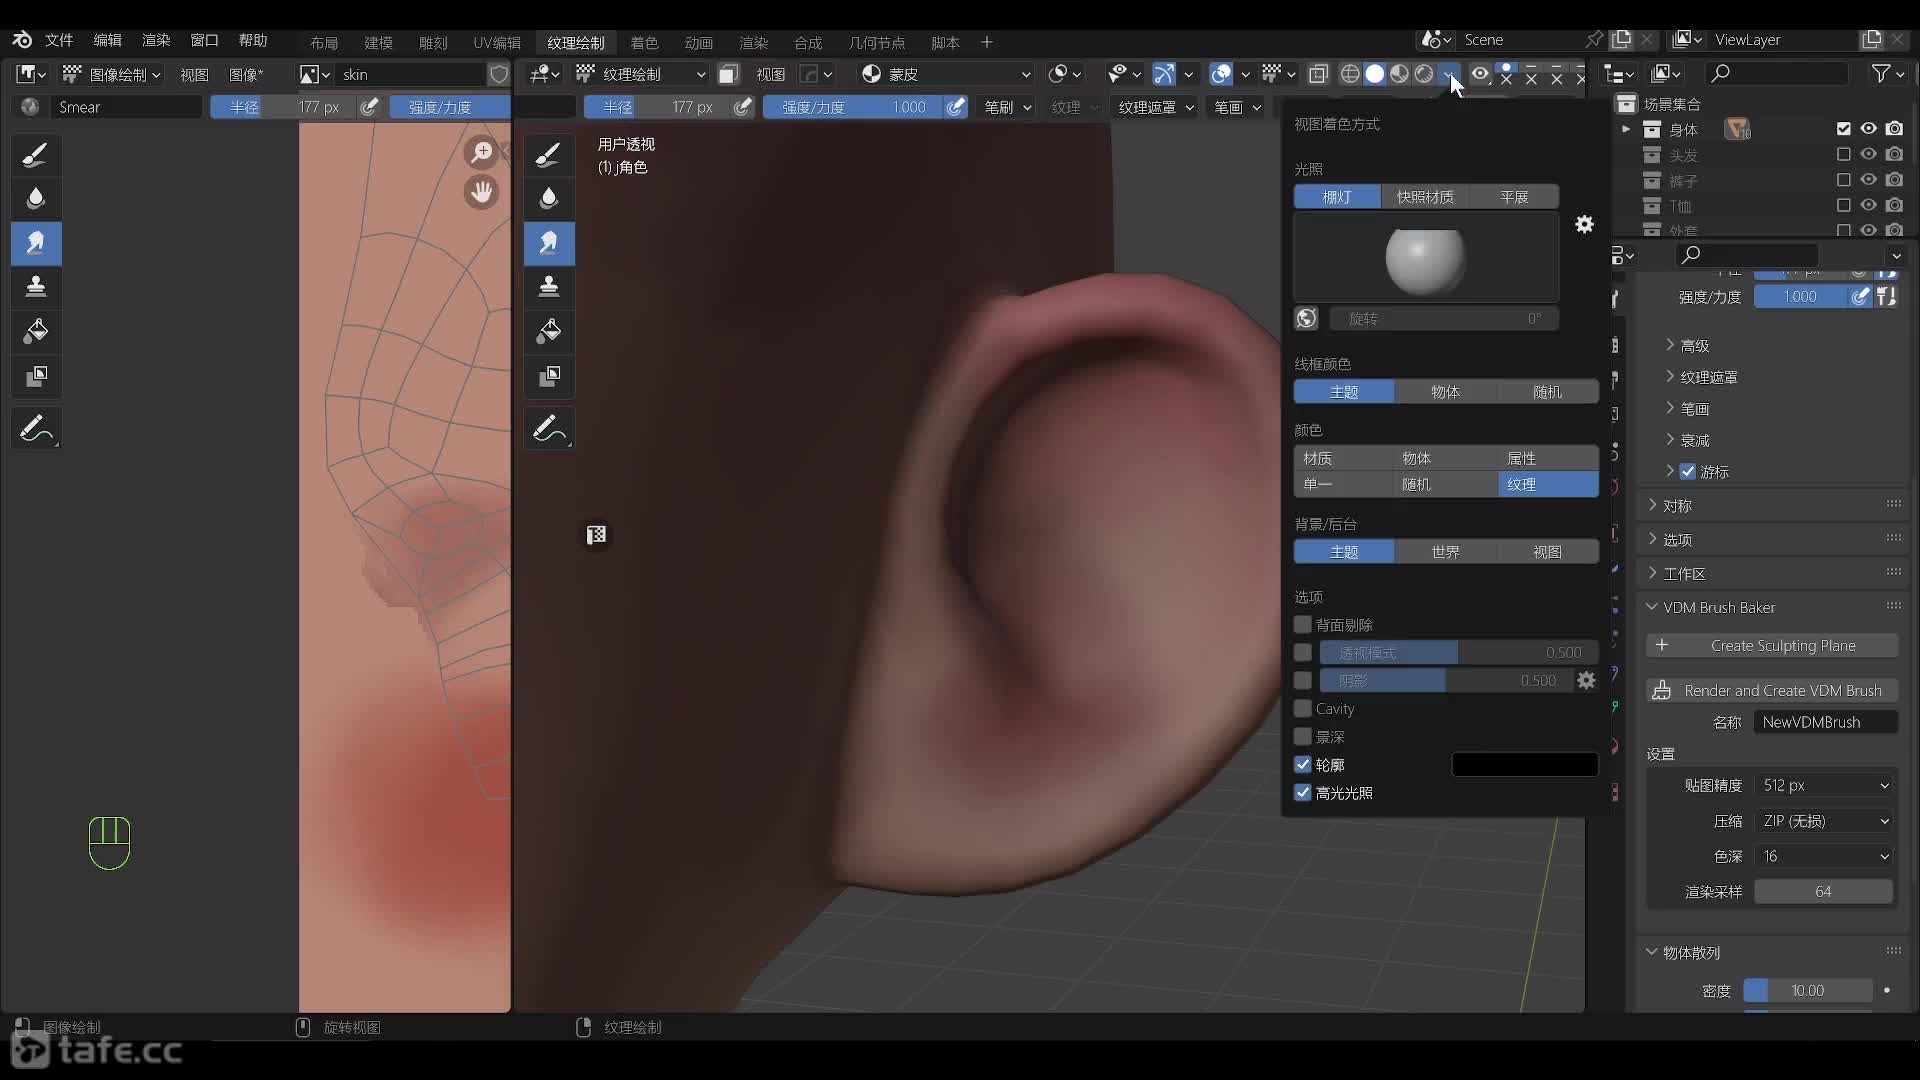Select the Soften tool in viewport toolbar

point(548,199)
